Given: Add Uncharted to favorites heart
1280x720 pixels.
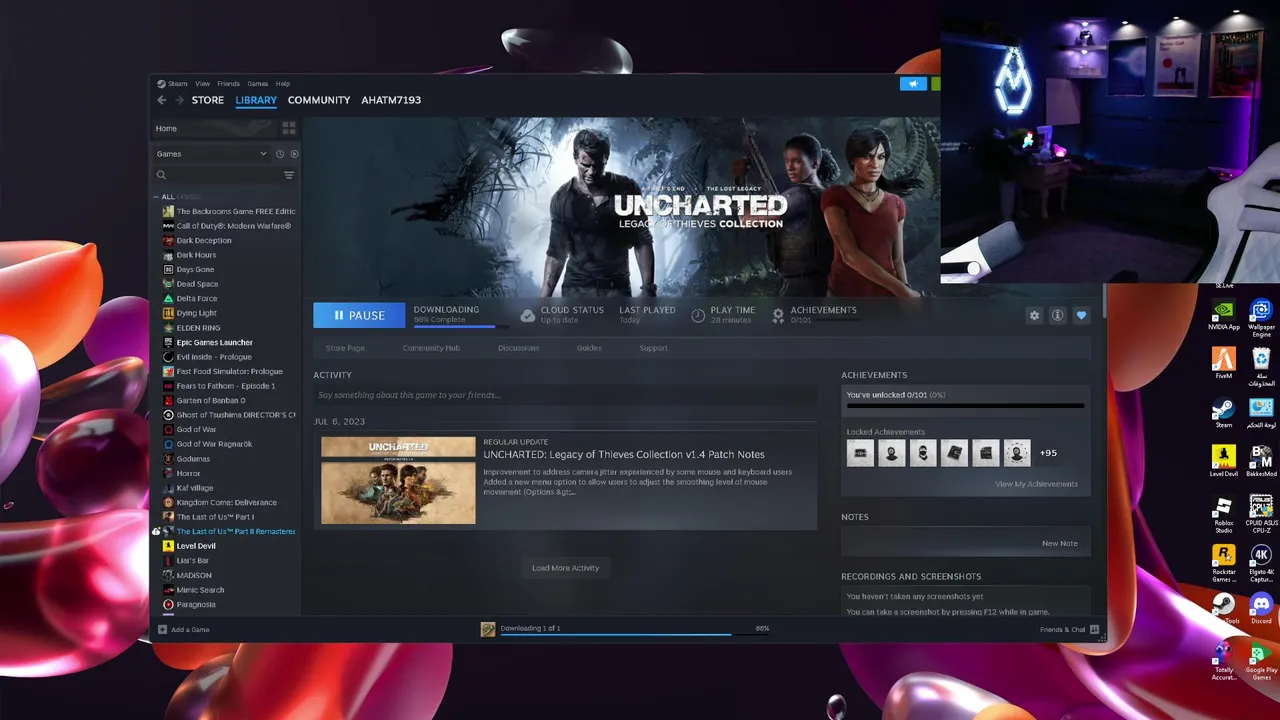Looking at the screenshot, I should (1081, 315).
